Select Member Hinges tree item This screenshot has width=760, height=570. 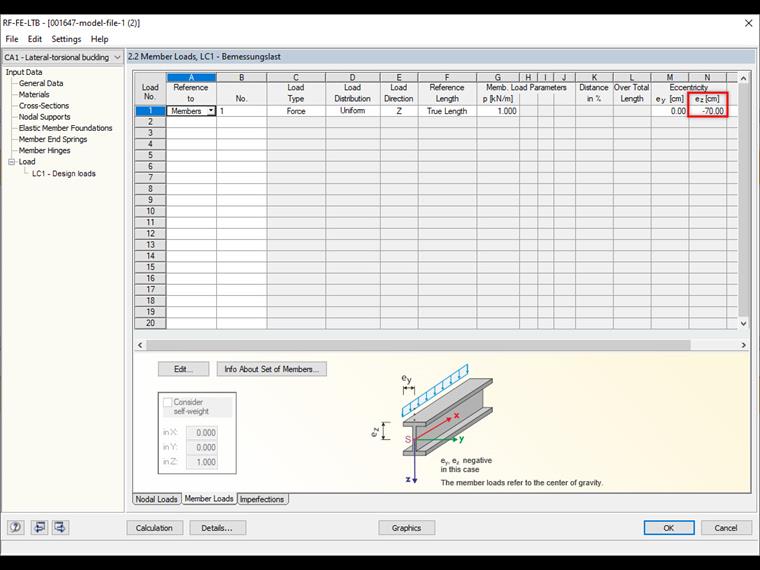[45, 150]
